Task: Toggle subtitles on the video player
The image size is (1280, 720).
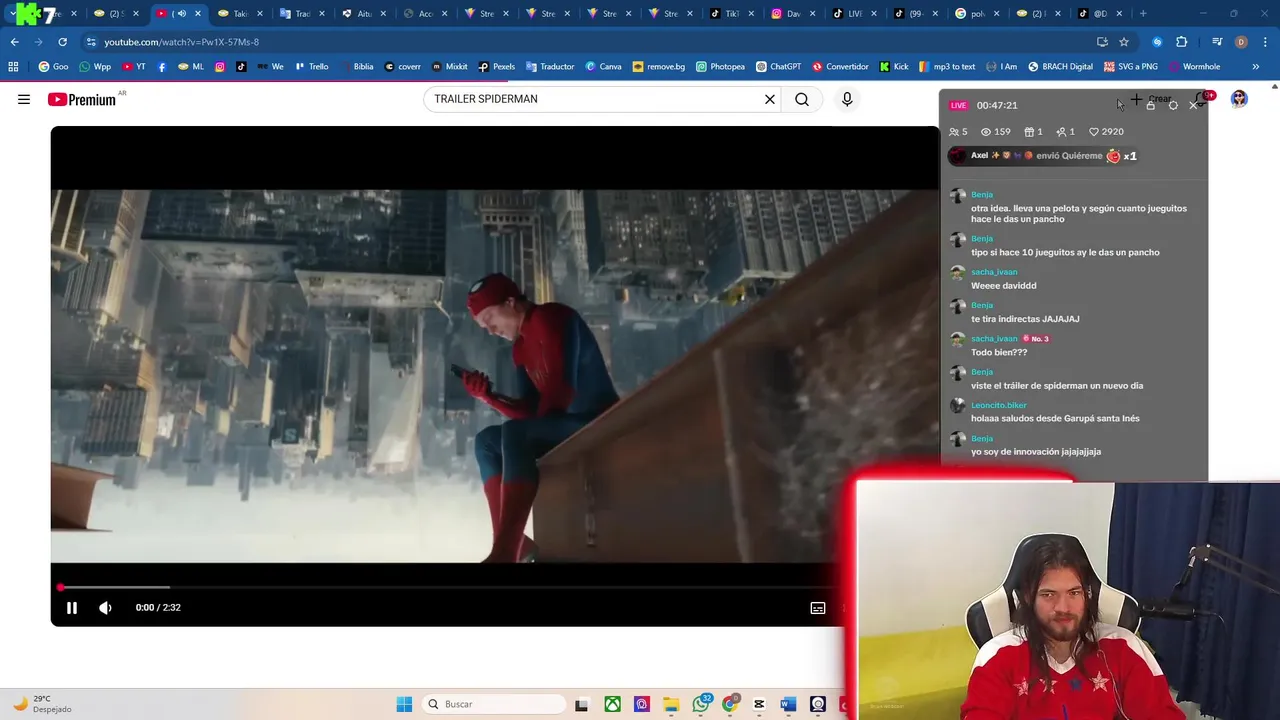Action: pos(818,608)
